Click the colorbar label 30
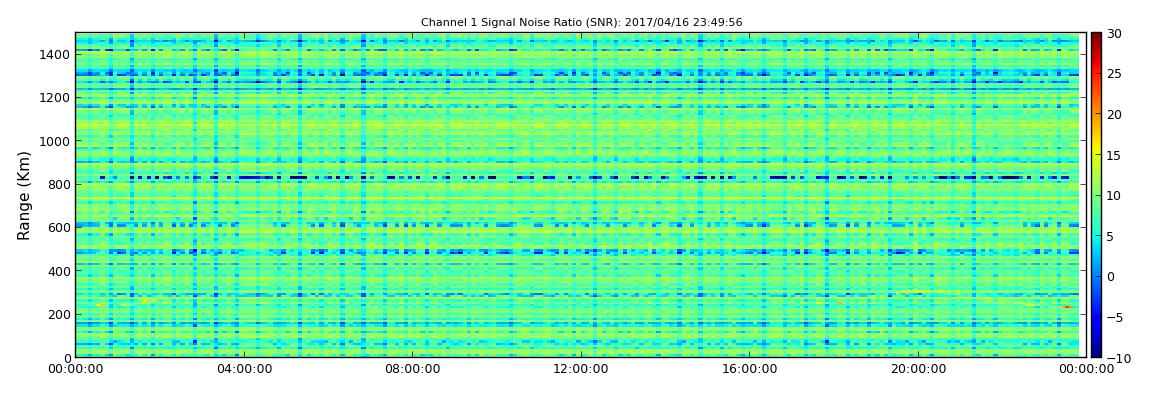Image resolution: width=1150 pixels, height=407 pixels. pos(1115,33)
